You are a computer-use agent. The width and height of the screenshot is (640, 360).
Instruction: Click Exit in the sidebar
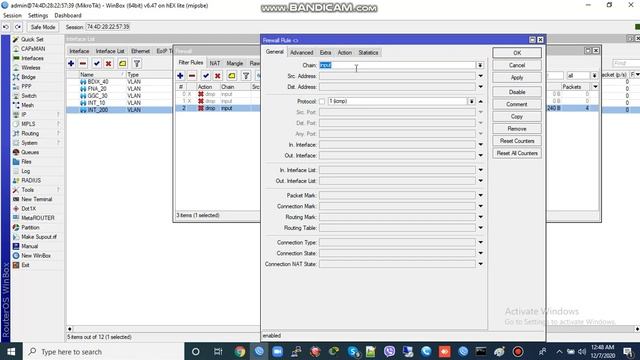point(25,265)
